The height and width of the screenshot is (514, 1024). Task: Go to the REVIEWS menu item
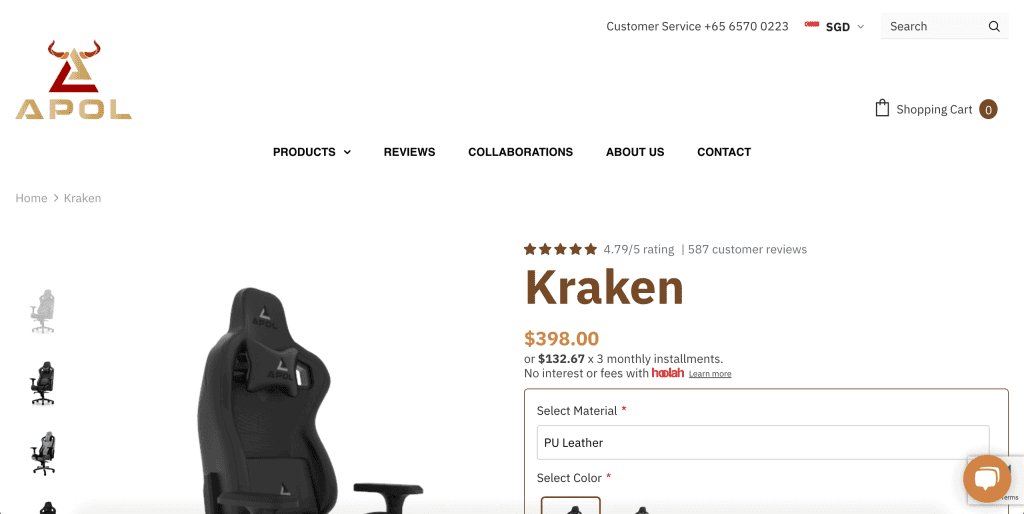tap(409, 152)
